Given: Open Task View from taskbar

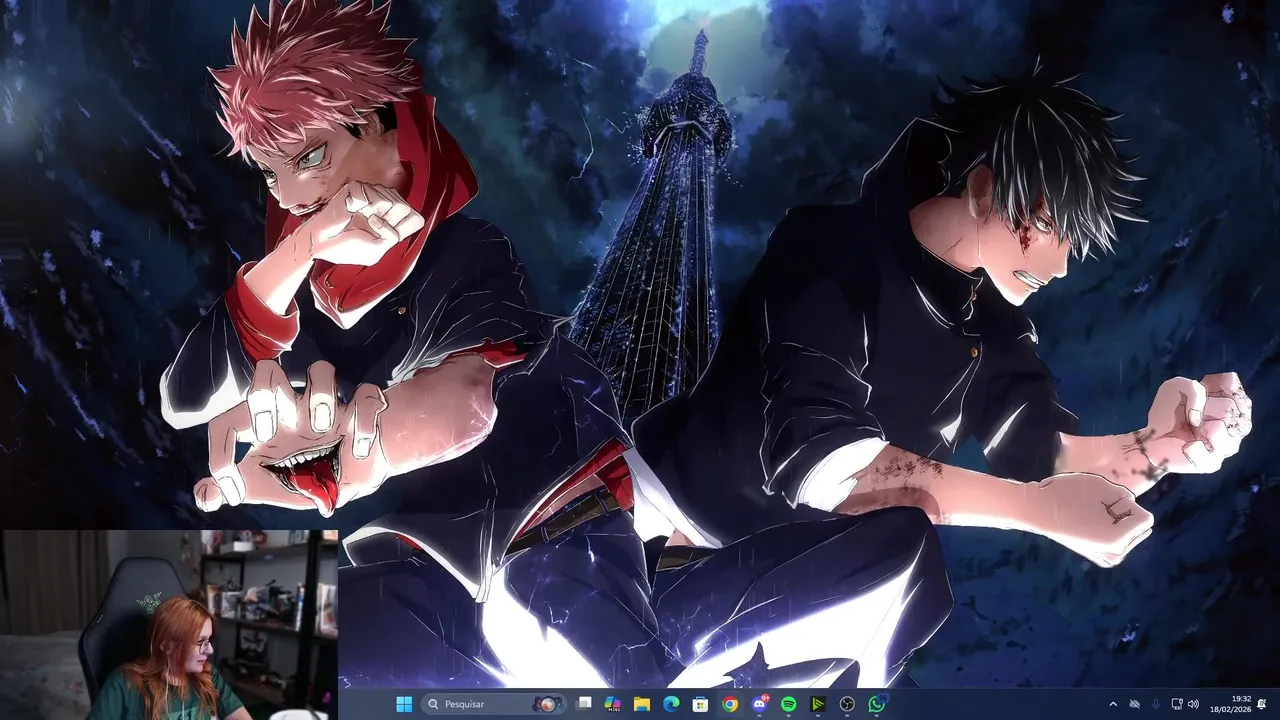Looking at the screenshot, I should [585, 704].
